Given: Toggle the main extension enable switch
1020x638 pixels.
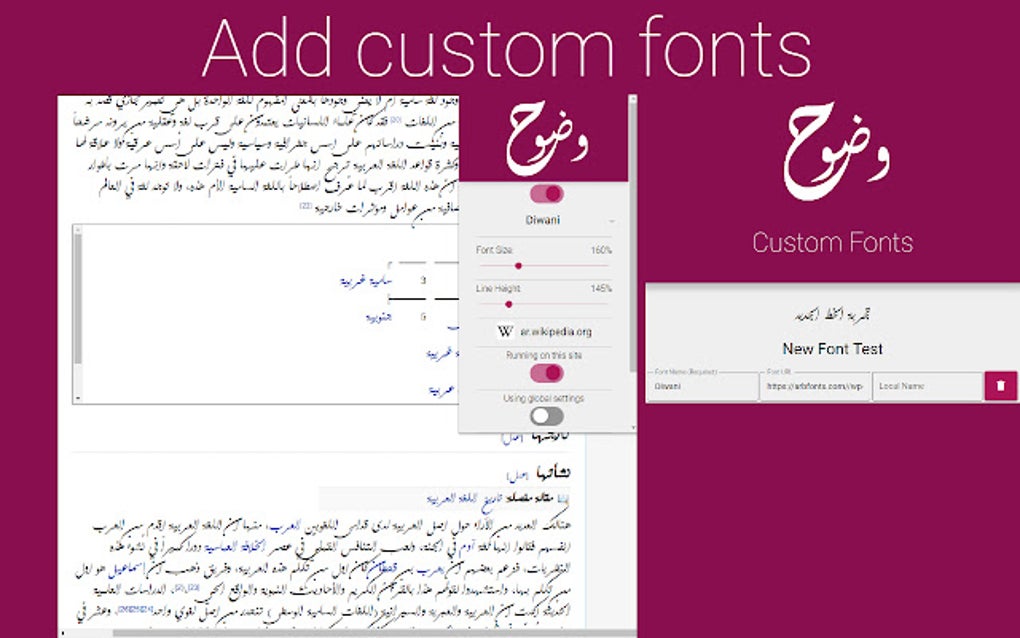Looking at the screenshot, I should [547, 194].
